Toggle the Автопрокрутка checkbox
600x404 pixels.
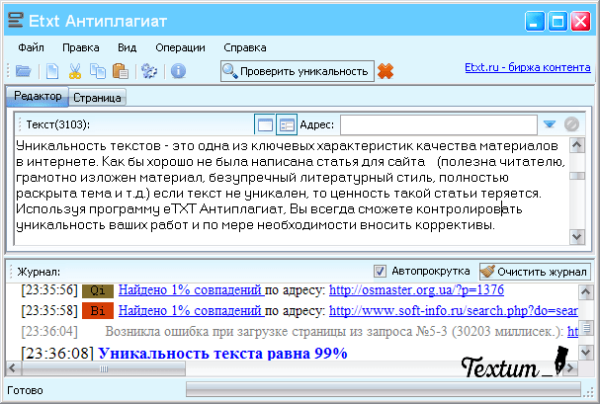(x=380, y=271)
